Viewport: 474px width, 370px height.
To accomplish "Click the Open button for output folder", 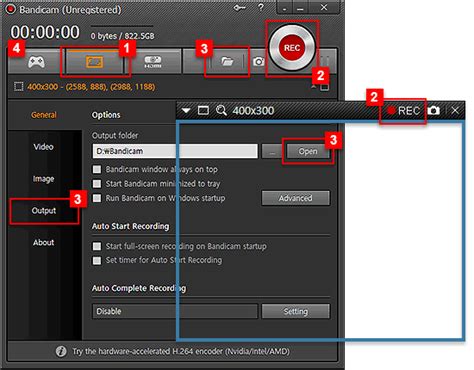I will 308,151.
